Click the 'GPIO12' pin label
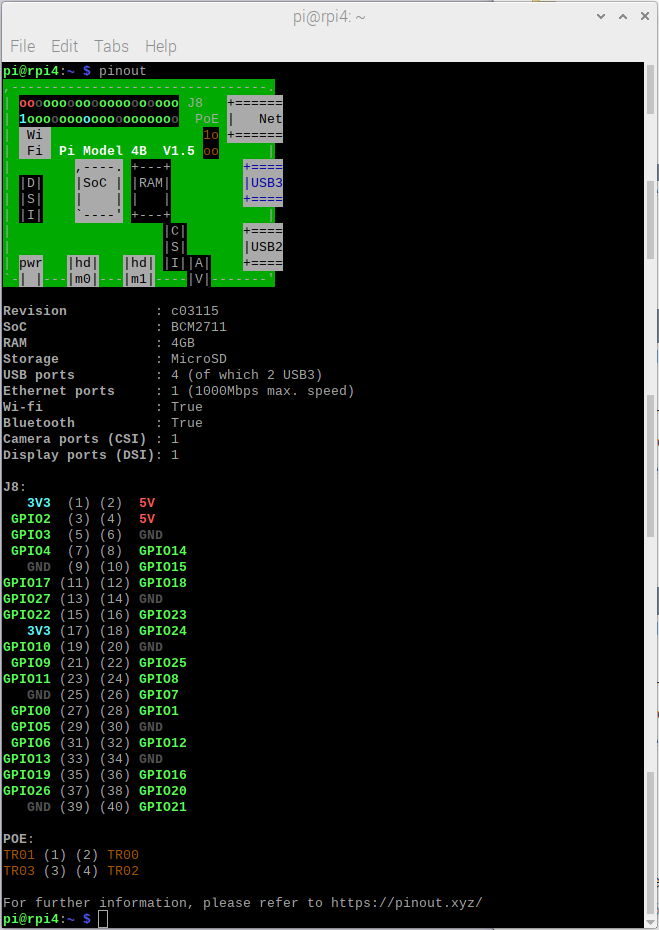The height and width of the screenshot is (930, 659). [x=163, y=743]
